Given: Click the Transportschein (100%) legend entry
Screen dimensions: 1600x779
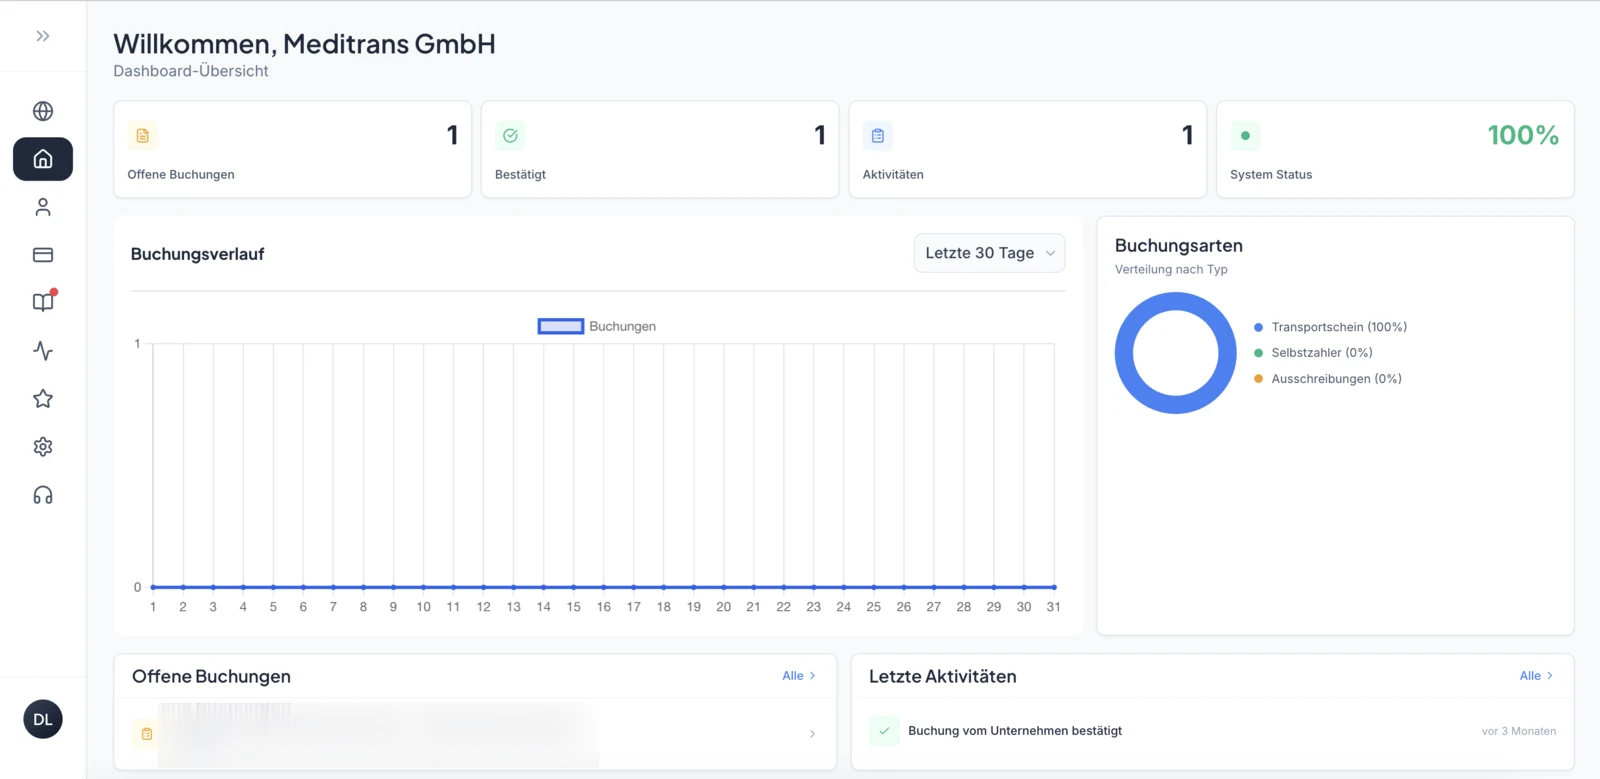Looking at the screenshot, I should point(1330,327).
